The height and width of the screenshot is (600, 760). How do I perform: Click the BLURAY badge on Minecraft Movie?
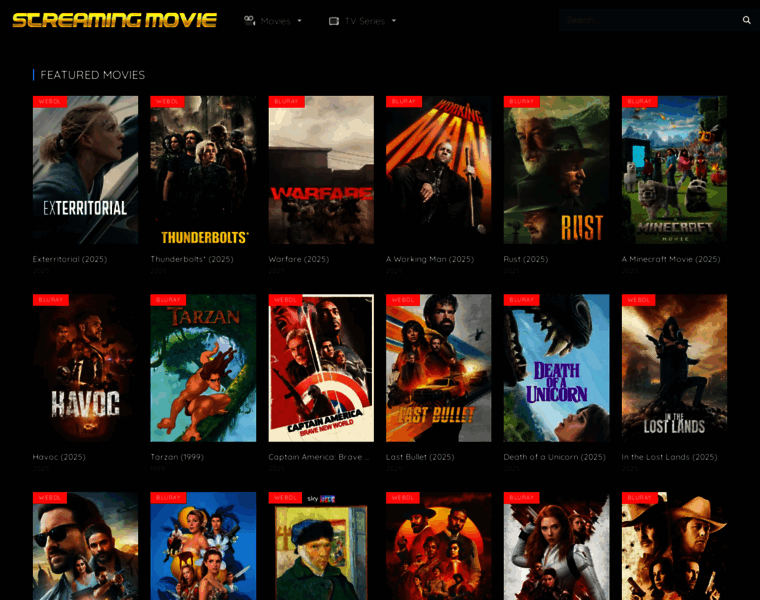640,101
